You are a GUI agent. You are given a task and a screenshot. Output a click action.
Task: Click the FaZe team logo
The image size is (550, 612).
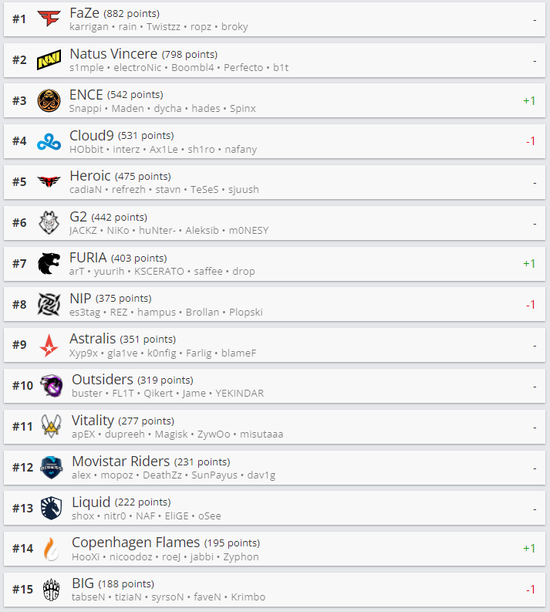(49, 18)
